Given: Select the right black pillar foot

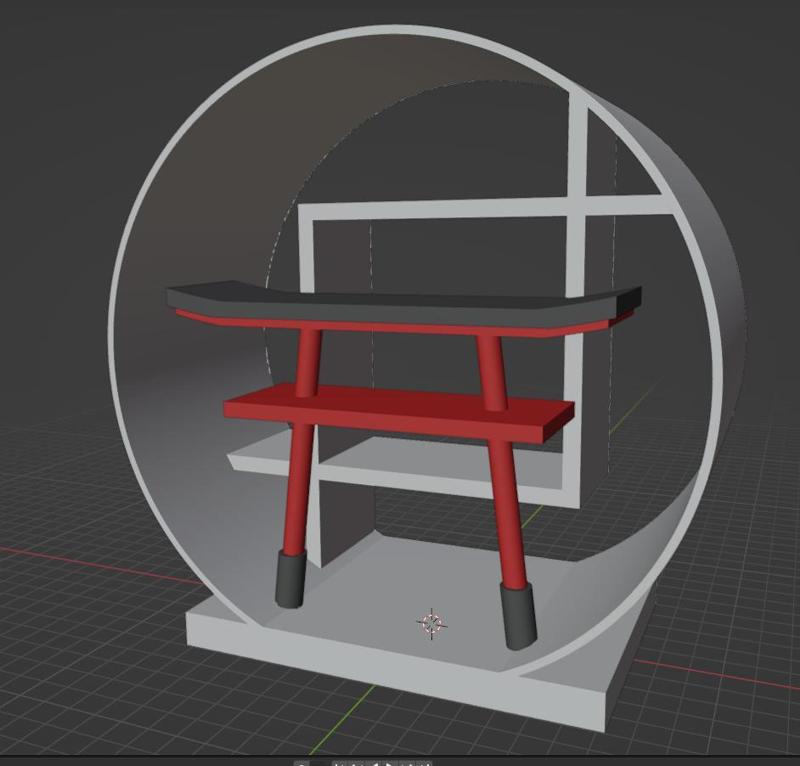Looking at the screenshot, I should (518, 616).
